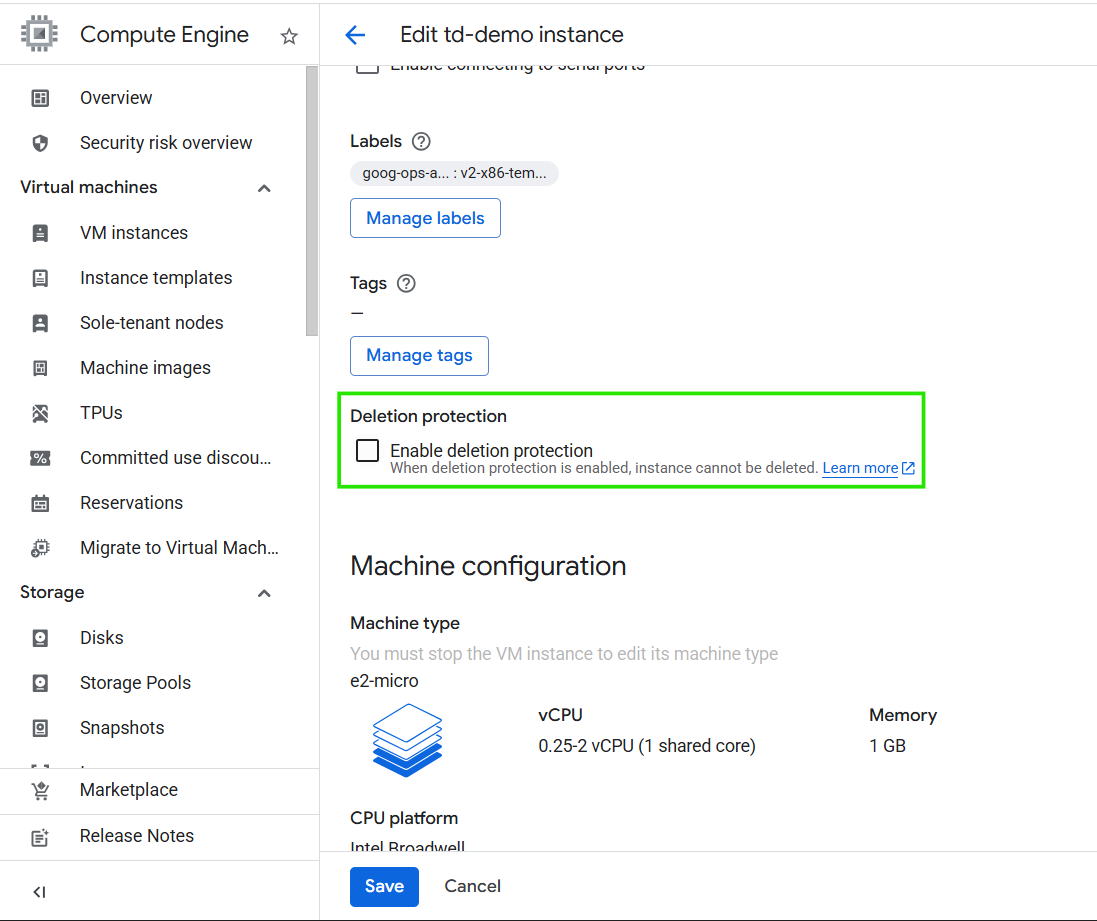Viewport: 1097px width, 921px height.
Task: Collapse the Virtual machines section
Action: click(264, 188)
